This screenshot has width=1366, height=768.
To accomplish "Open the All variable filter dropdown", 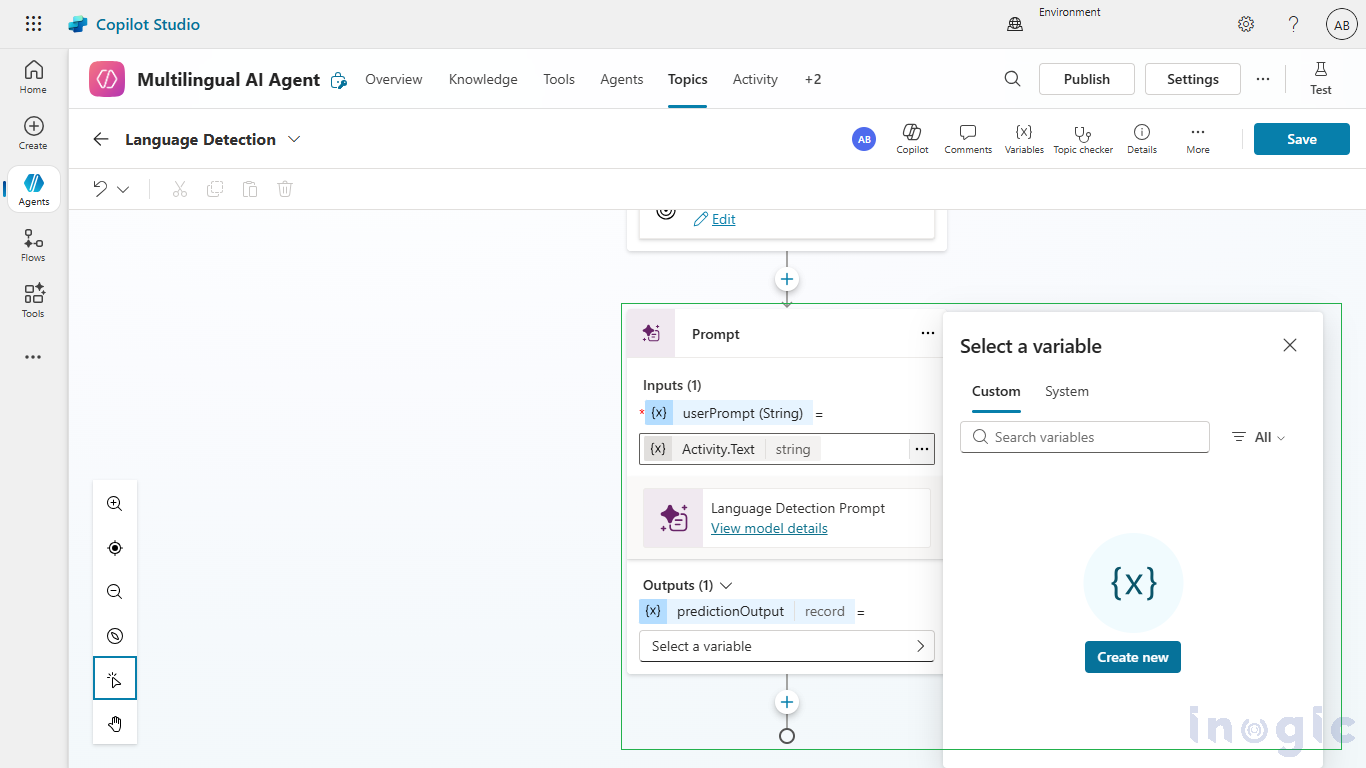I will [1259, 437].
